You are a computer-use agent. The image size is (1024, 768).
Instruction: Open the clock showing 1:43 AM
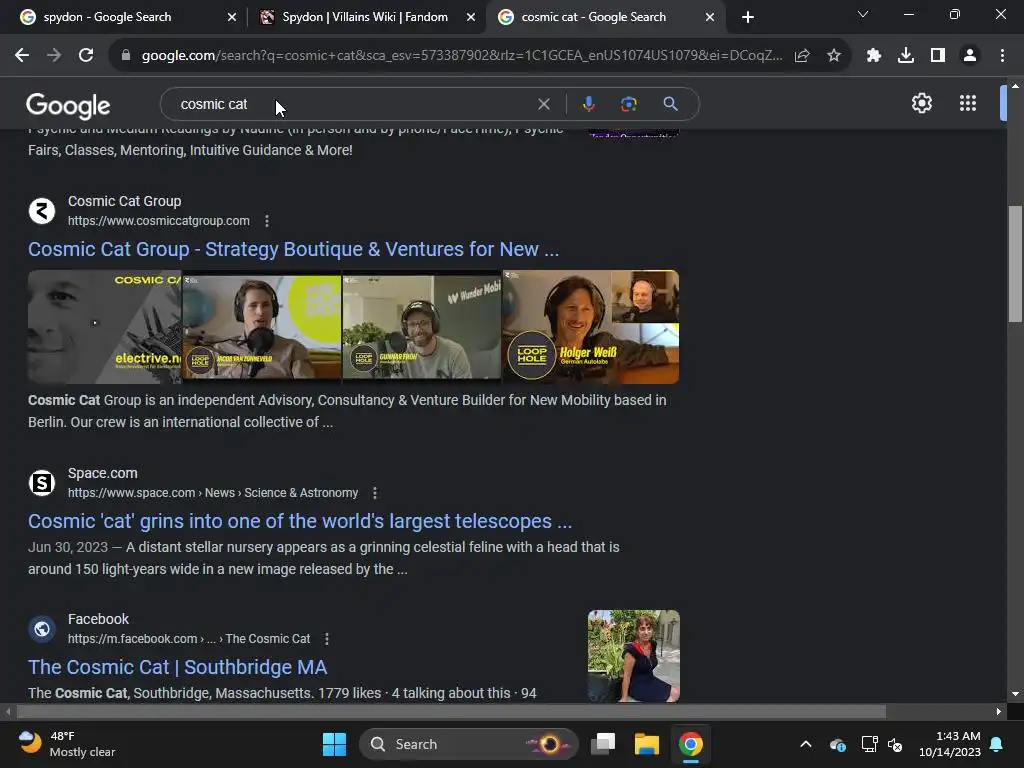point(949,744)
